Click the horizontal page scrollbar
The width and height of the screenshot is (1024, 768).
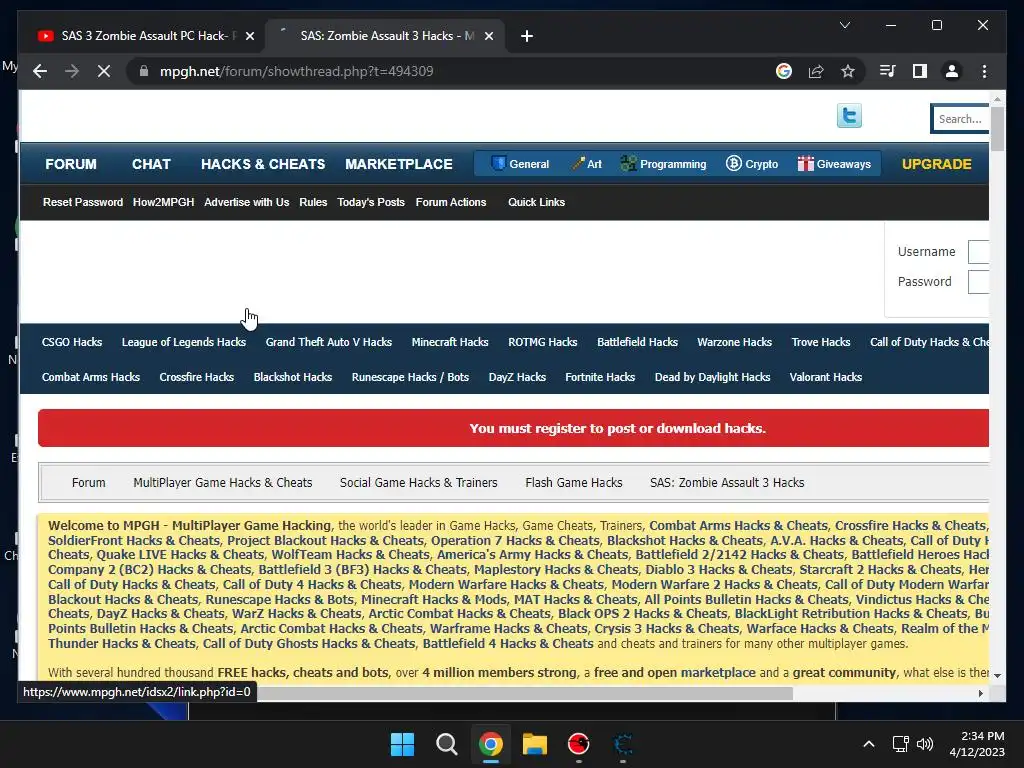pyautogui.click(x=526, y=693)
